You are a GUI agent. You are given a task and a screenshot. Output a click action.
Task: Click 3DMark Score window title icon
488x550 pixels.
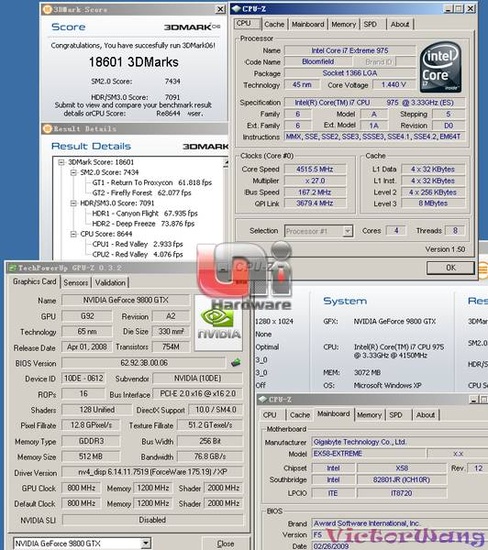click(x=47, y=9)
